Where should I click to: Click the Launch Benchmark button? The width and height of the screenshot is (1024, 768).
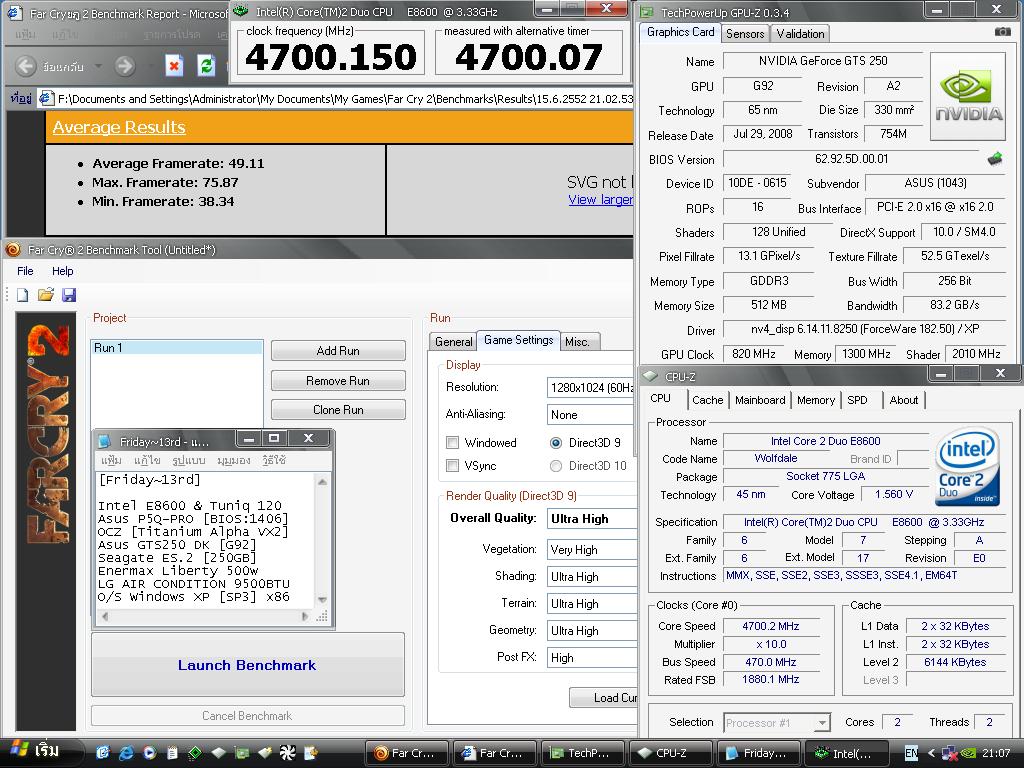(248, 665)
